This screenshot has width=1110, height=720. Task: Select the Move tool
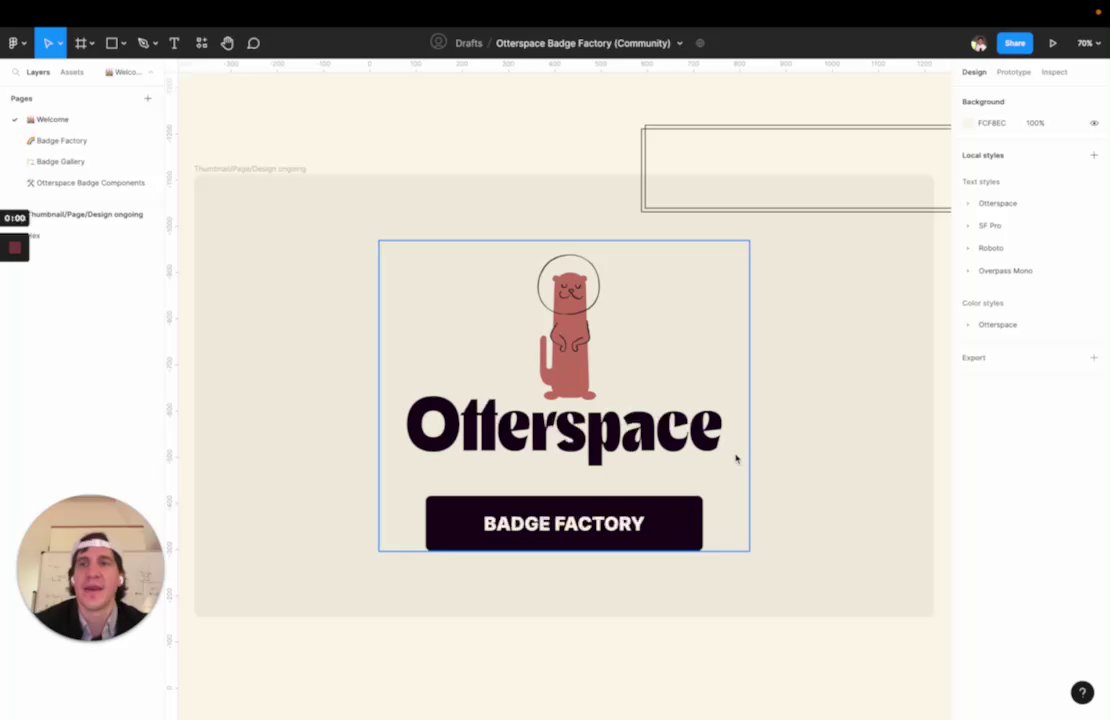point(47,43)
